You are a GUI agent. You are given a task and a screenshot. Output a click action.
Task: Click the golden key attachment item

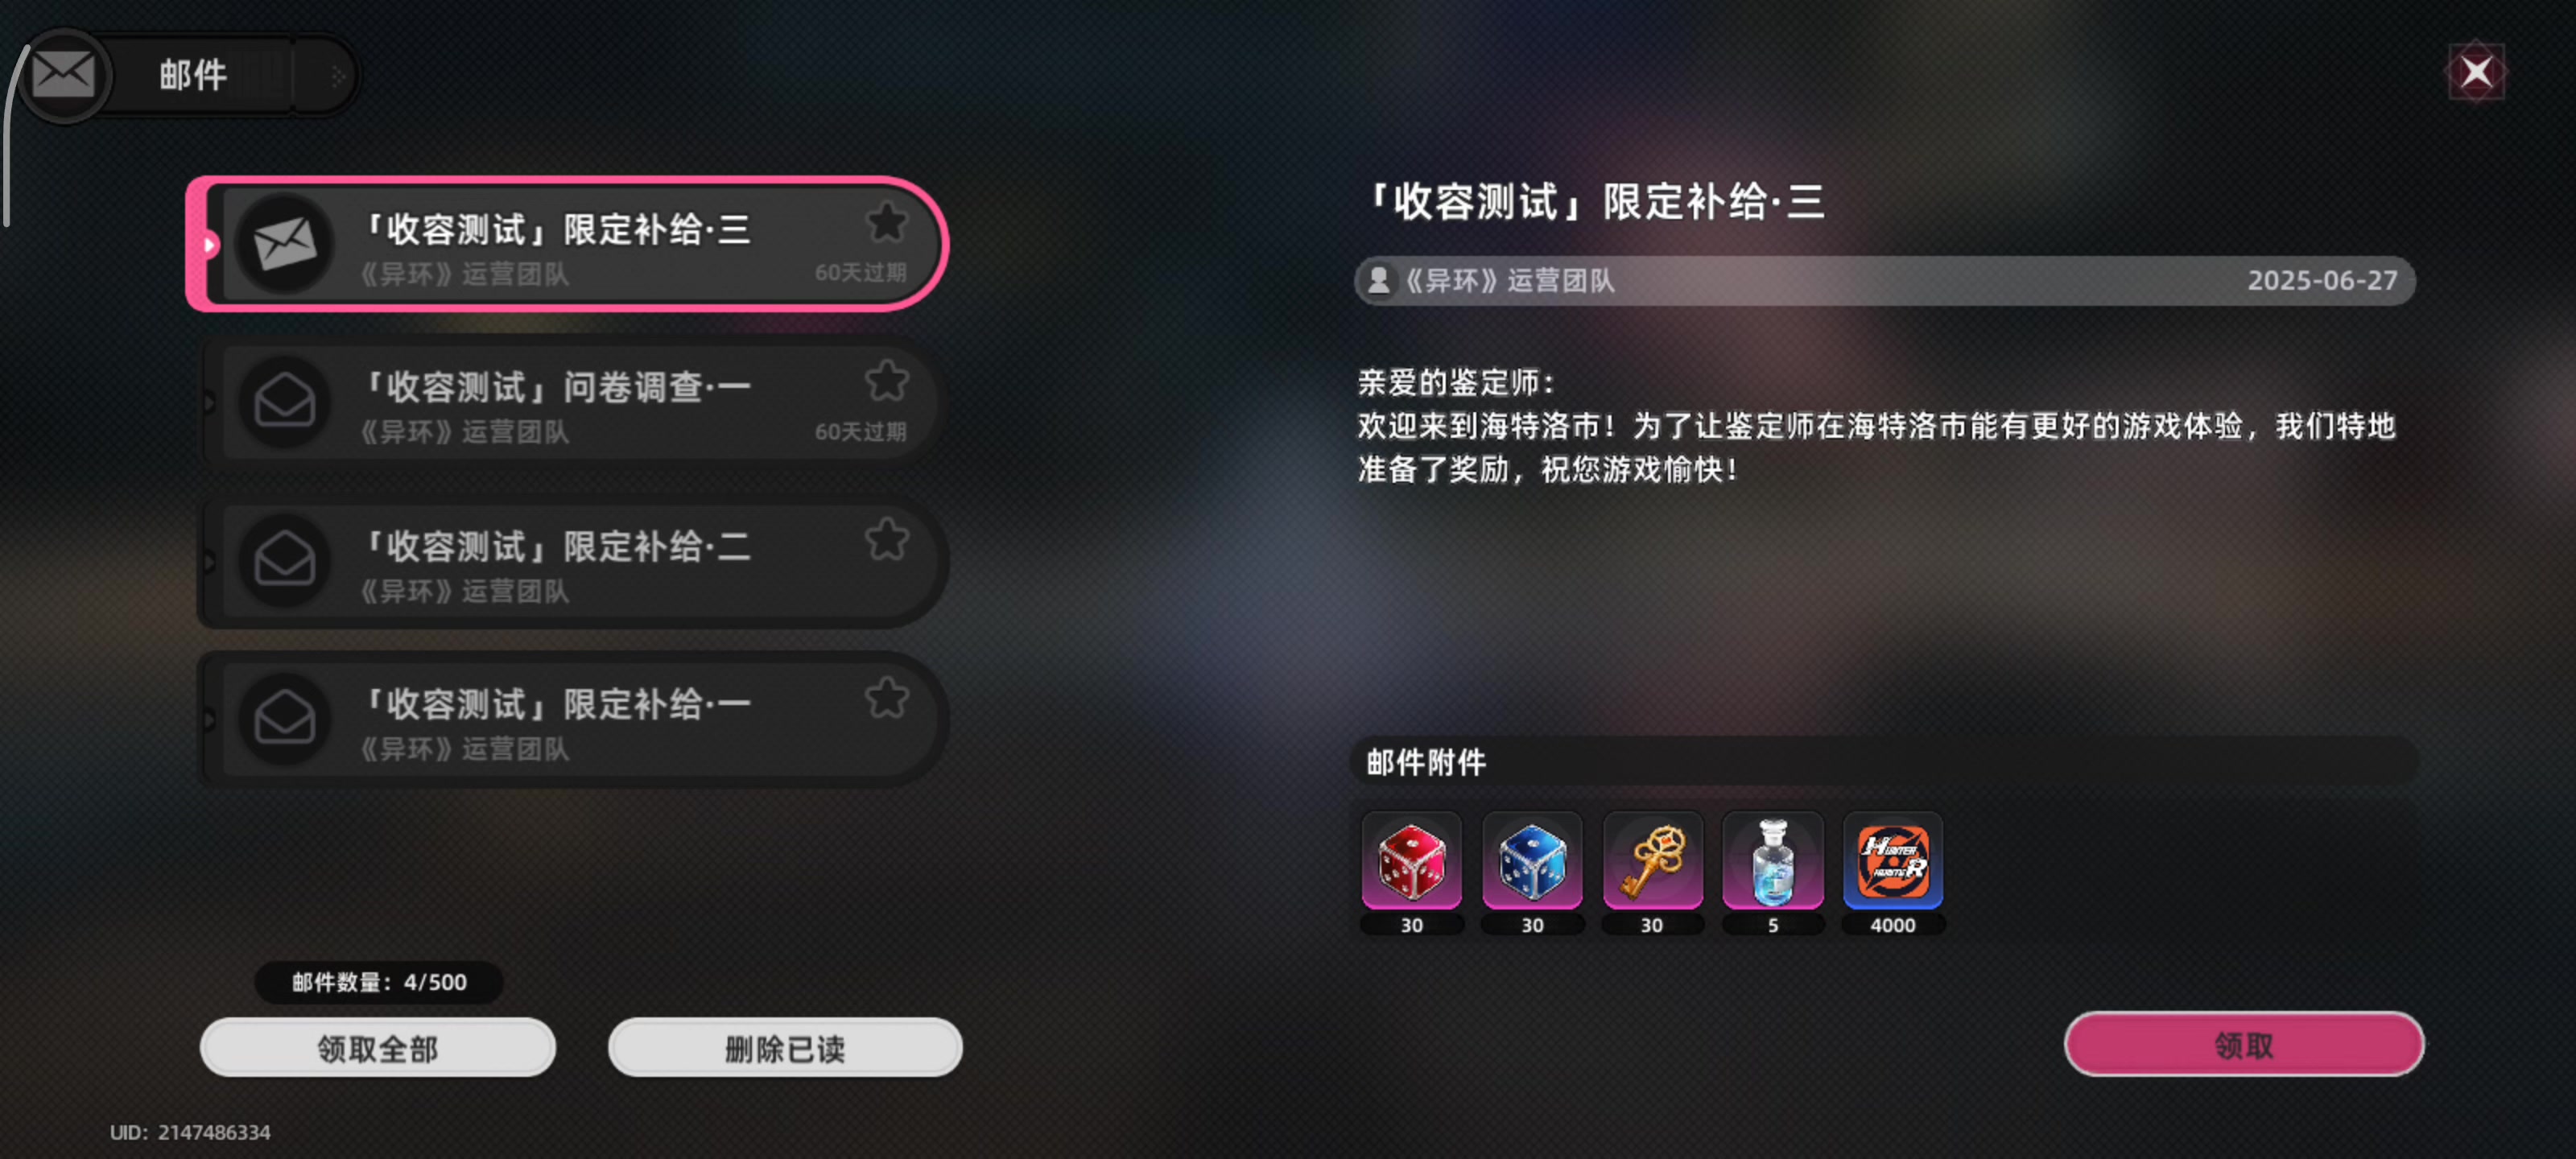click(x=1652, y=861)
